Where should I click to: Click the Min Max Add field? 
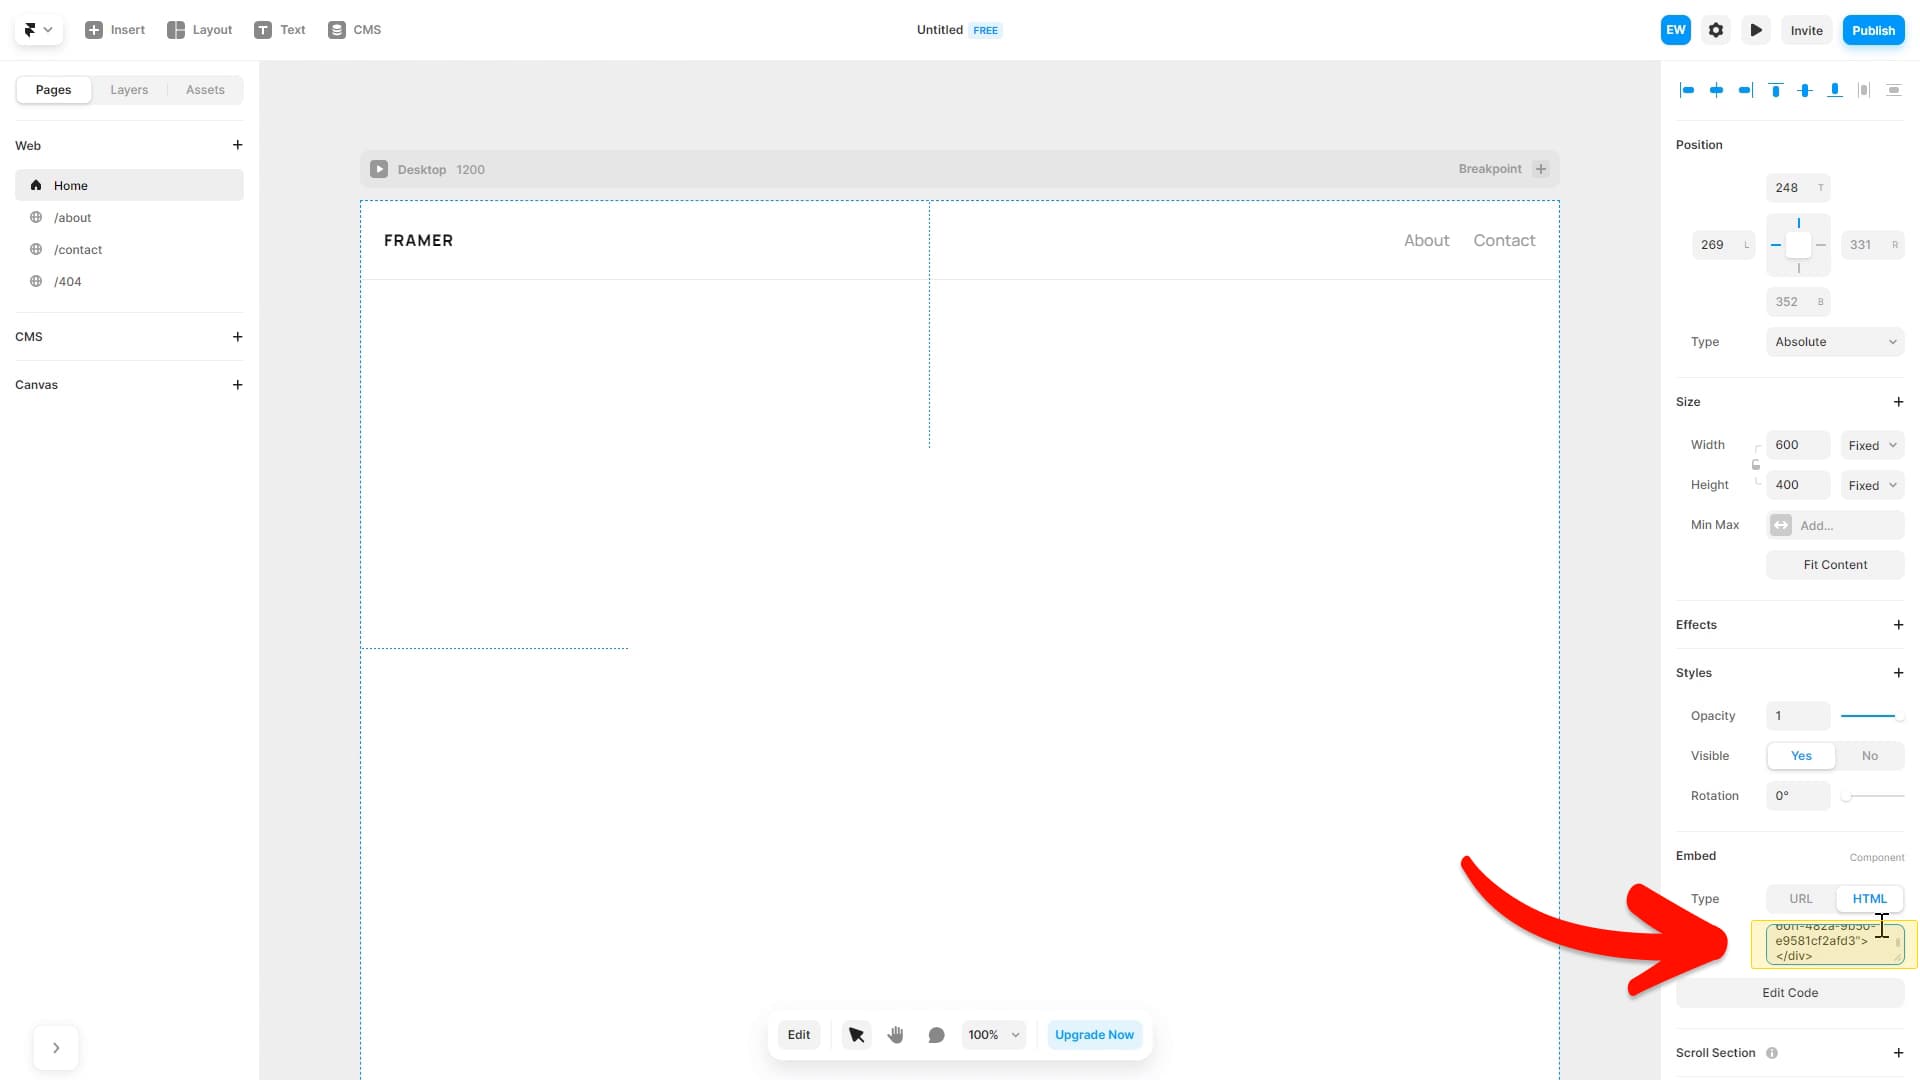(1835, 525)
